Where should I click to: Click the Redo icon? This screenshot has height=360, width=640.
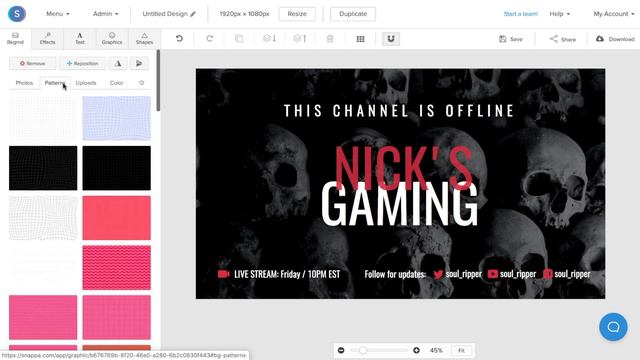point(209,39)
